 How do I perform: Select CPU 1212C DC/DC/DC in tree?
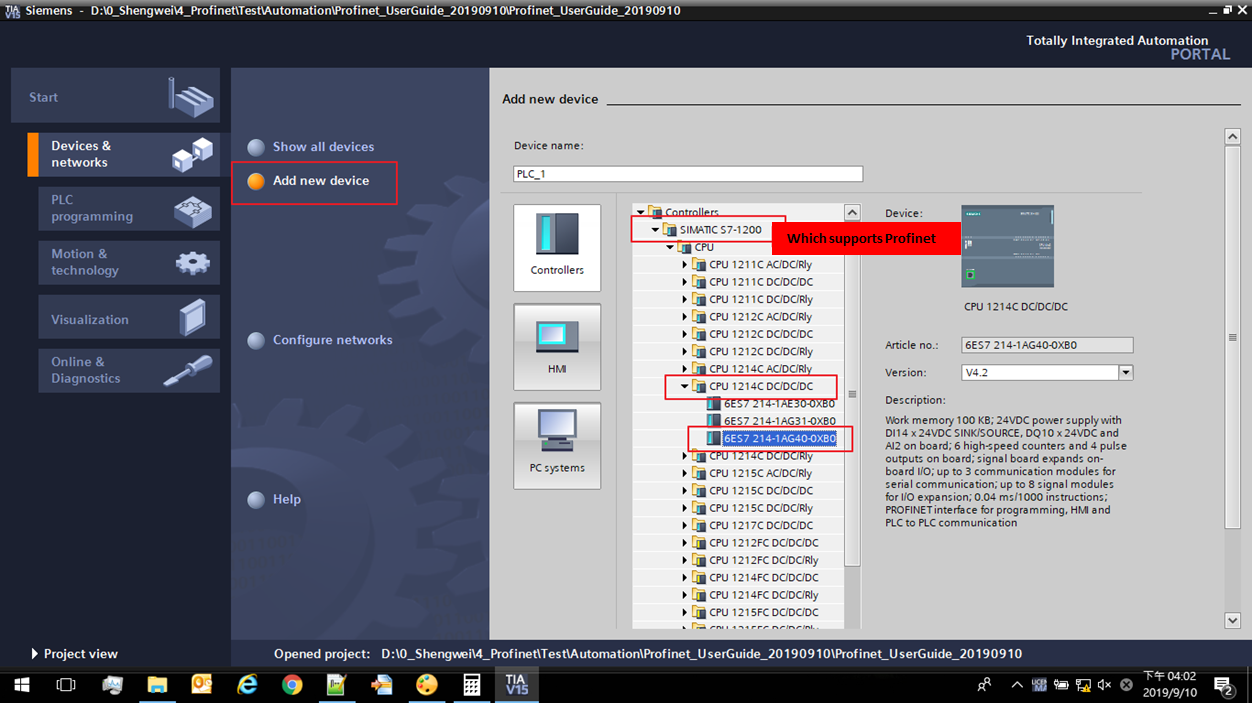point(760,334)
